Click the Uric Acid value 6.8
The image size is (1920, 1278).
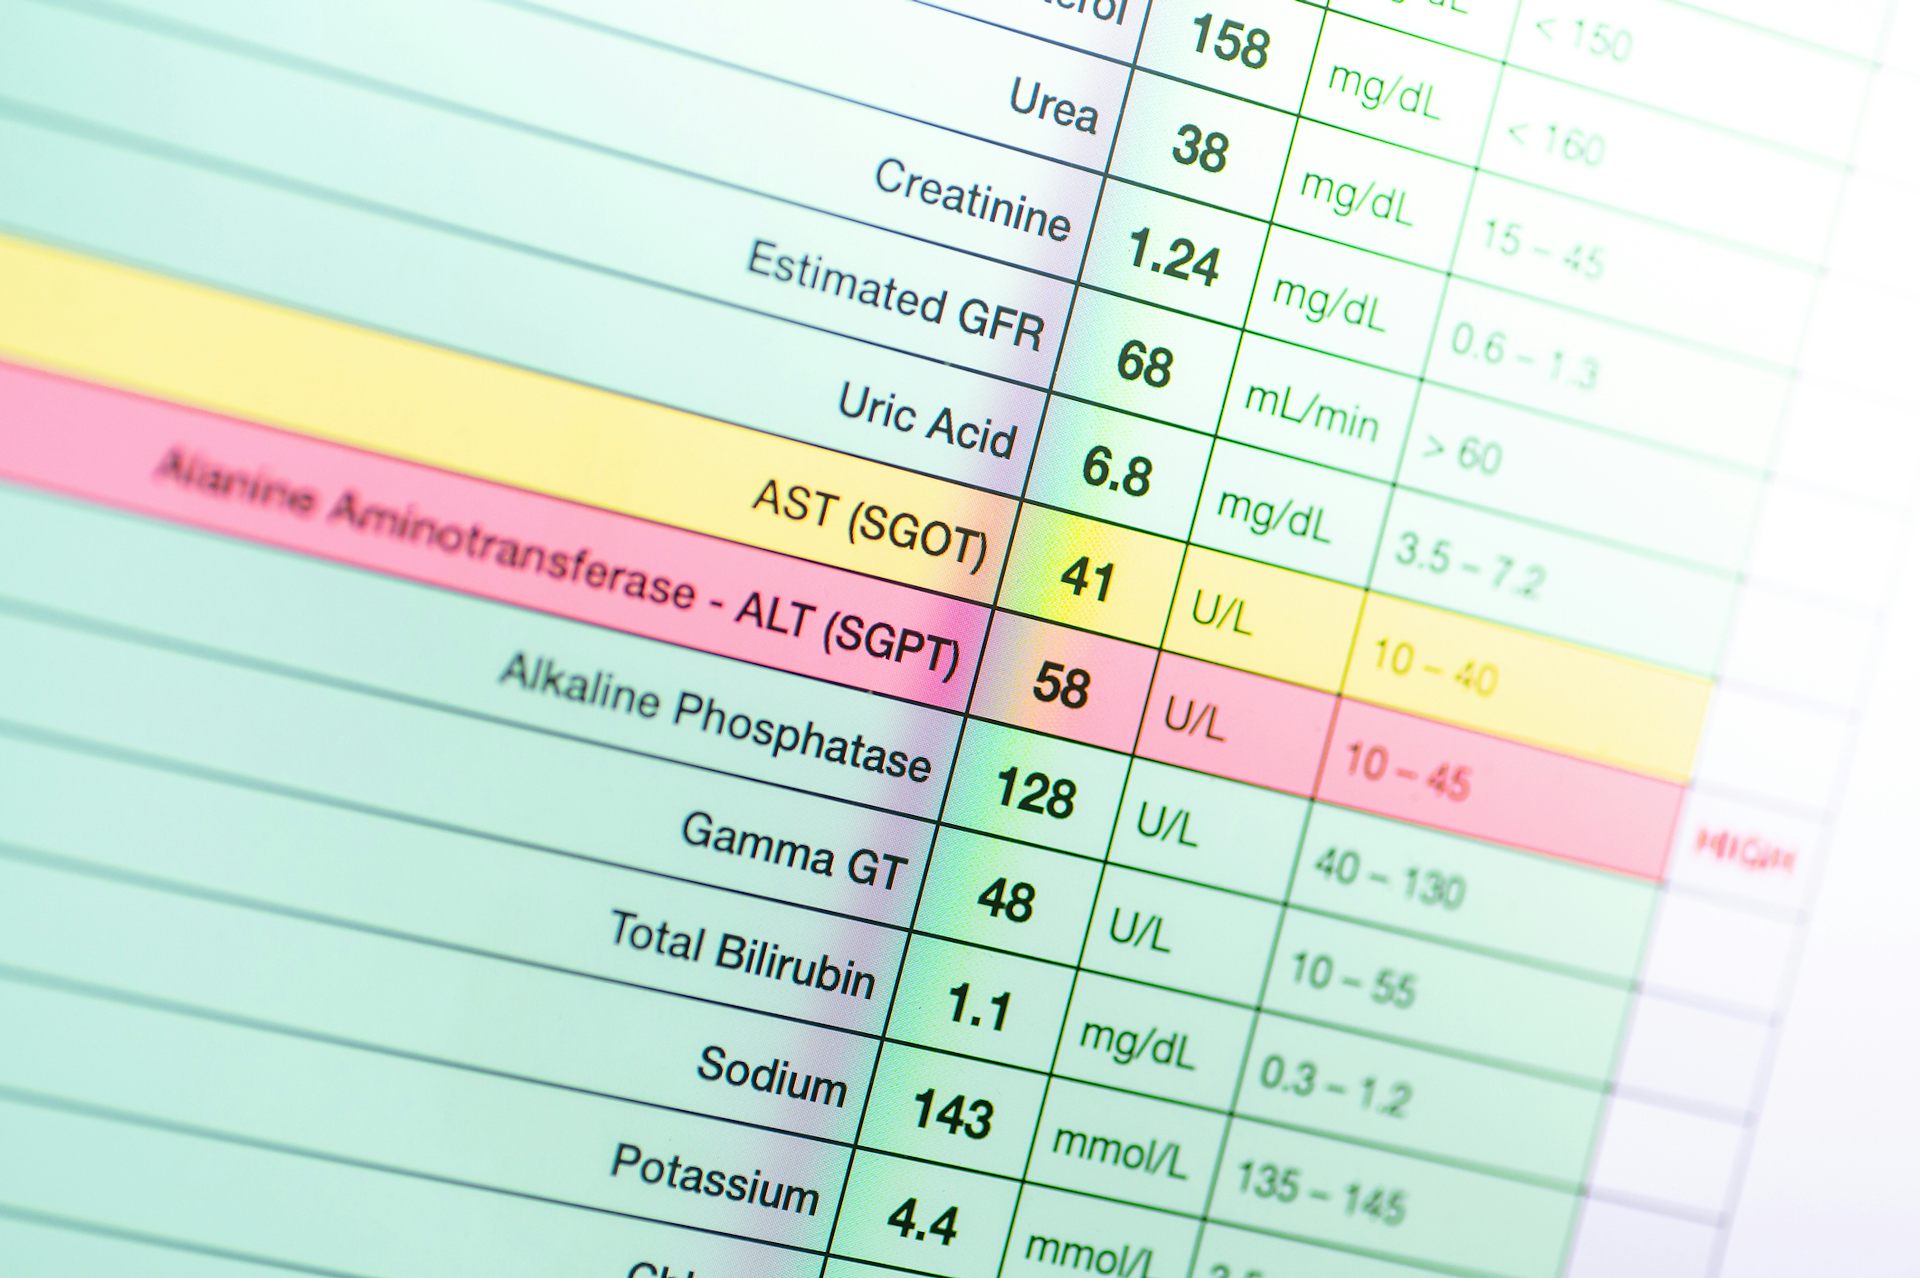click(1118, 471)
